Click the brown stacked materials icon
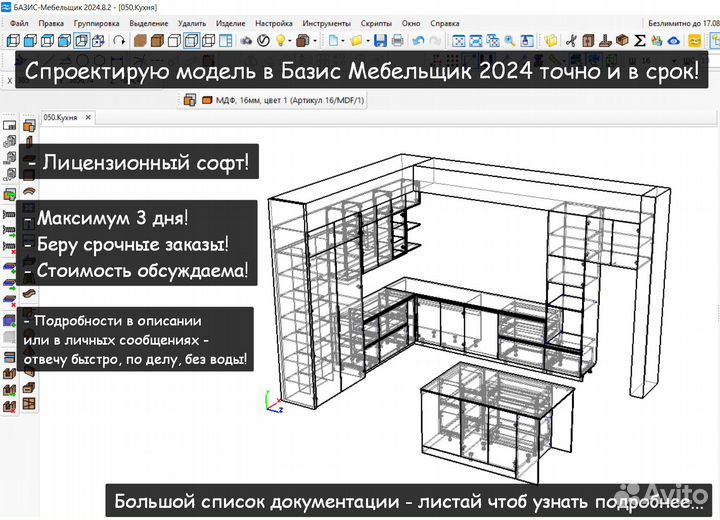 pyautogui.click(x=302, y=41)
